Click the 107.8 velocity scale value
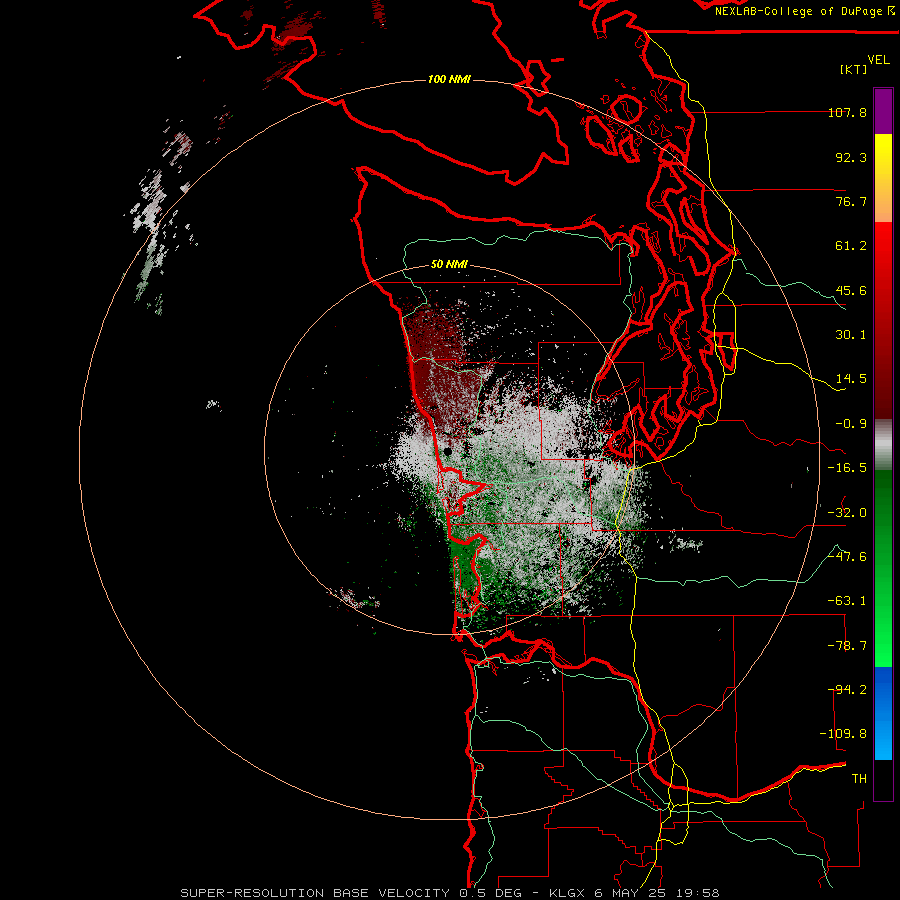This screenshot has width=900, height=900. (847, 112)
